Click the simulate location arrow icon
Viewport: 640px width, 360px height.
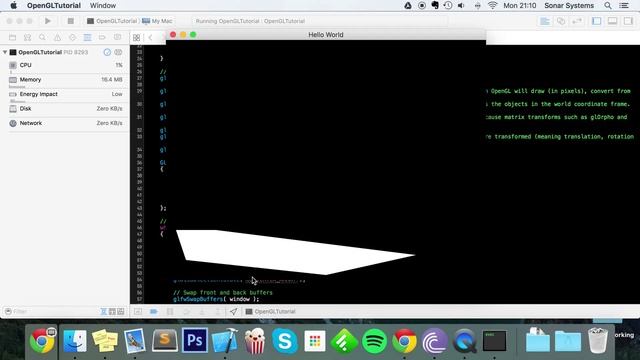pyautogui.click(x=233, y=311)
